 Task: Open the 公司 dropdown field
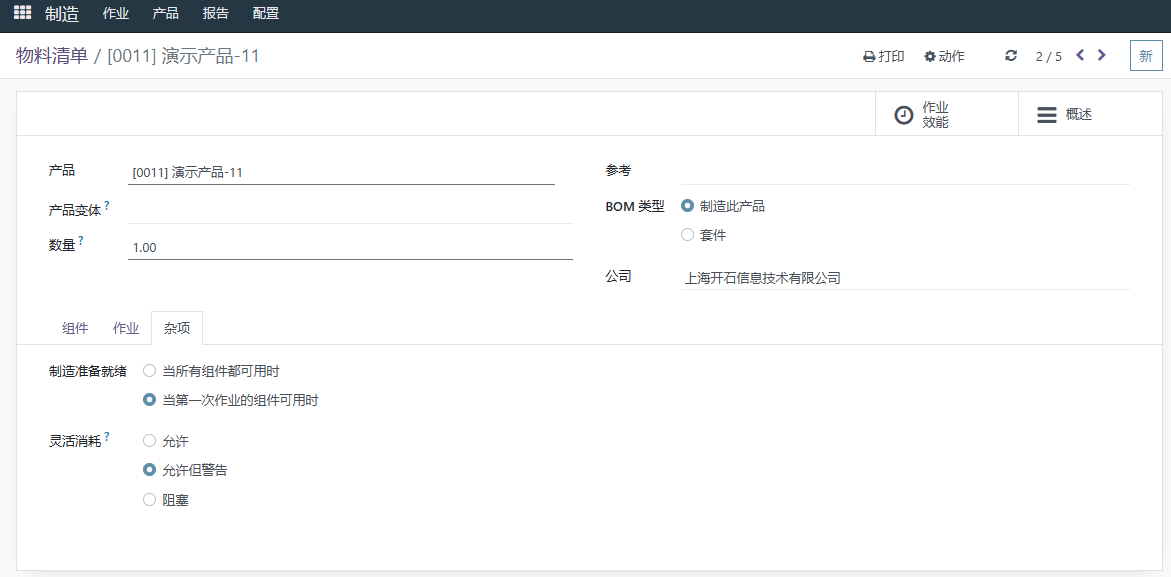[x=905, y=279]
